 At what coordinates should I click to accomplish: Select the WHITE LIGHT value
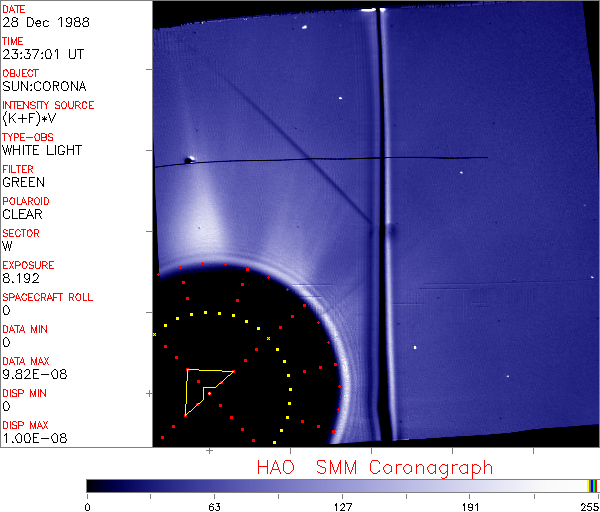[x=42, y=150]
